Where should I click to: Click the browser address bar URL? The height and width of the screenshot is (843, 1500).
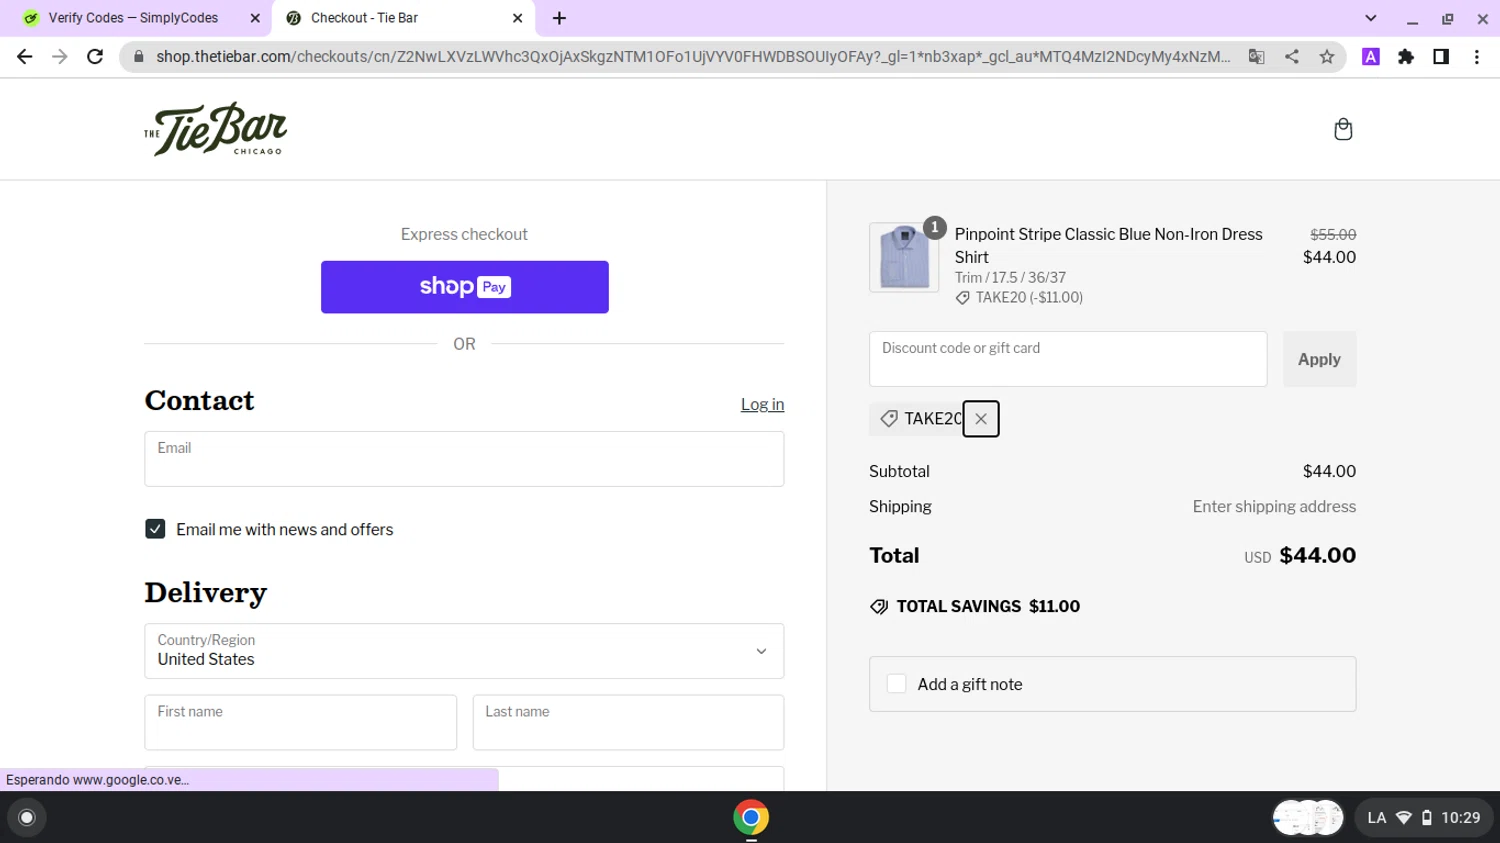[x=693, y=57]
